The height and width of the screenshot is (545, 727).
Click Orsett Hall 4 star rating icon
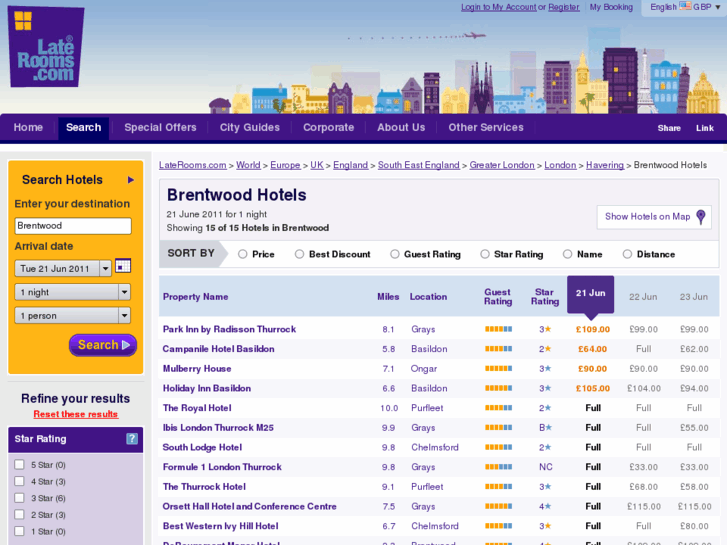pyautogui.click(x=545, y=507)
